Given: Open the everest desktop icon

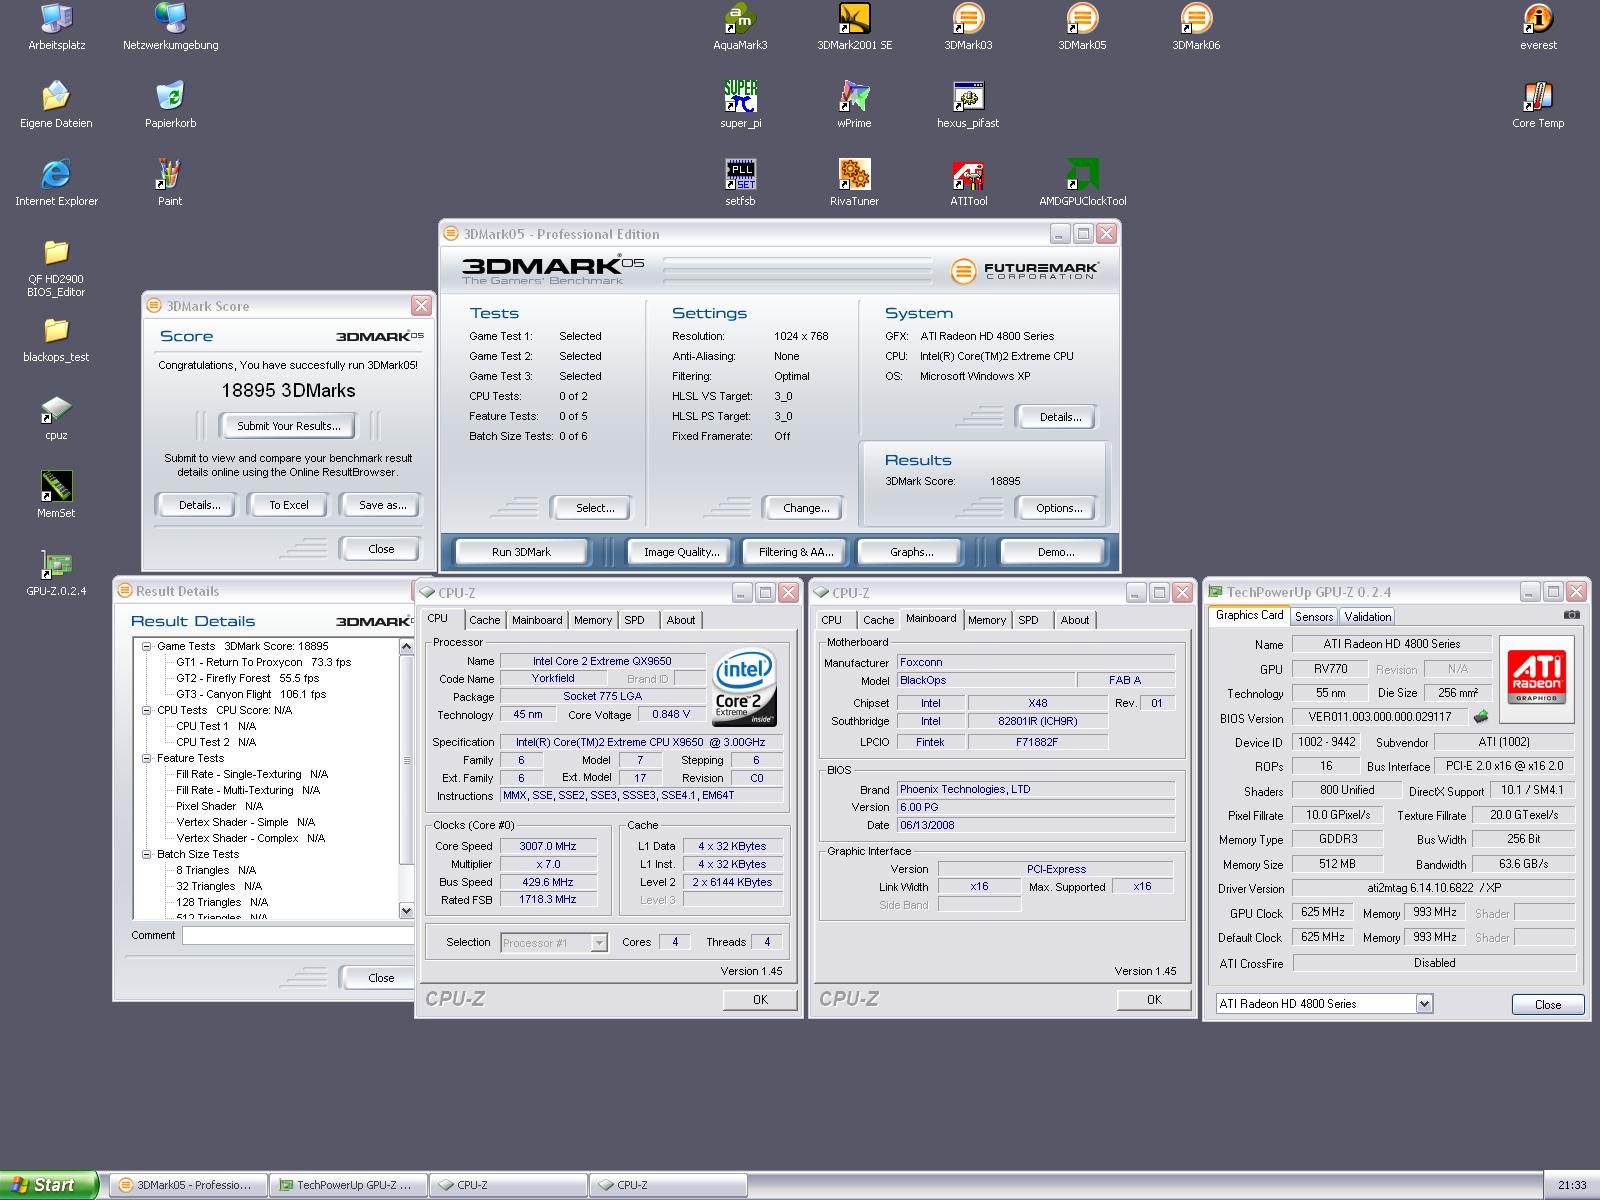Looking at the screenshot, I should 1538,27.
